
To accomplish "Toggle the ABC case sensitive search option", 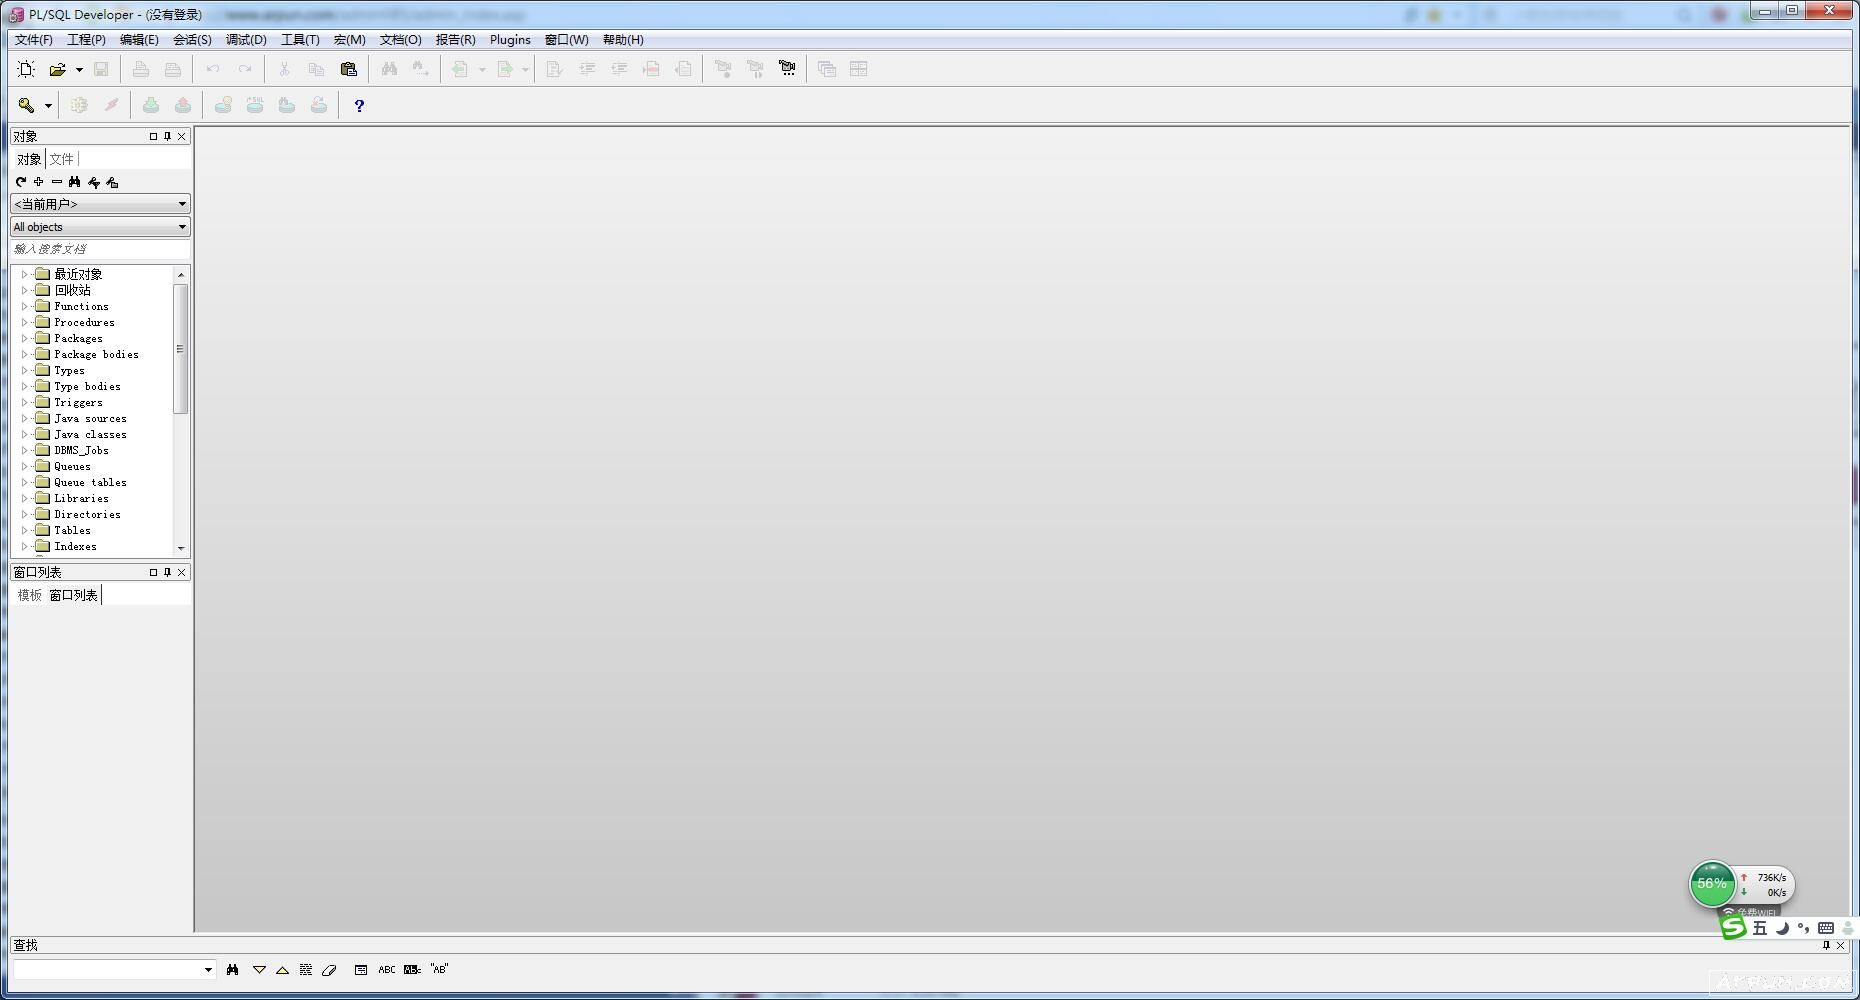I will coord(386,969).
